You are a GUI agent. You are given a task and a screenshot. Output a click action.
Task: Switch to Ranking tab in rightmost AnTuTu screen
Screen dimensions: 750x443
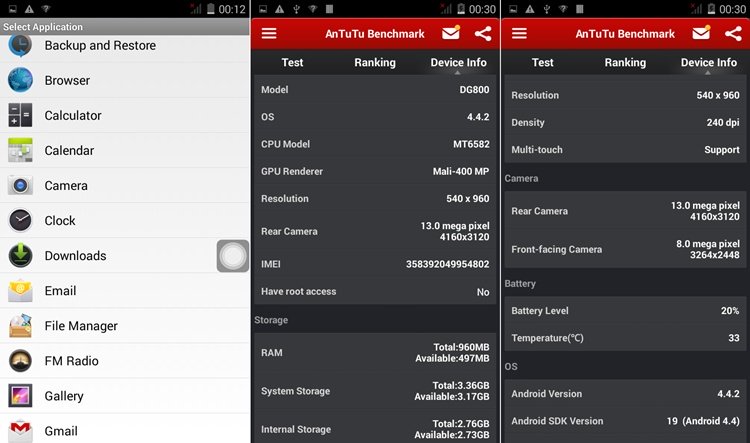click(x=625, y=62)
